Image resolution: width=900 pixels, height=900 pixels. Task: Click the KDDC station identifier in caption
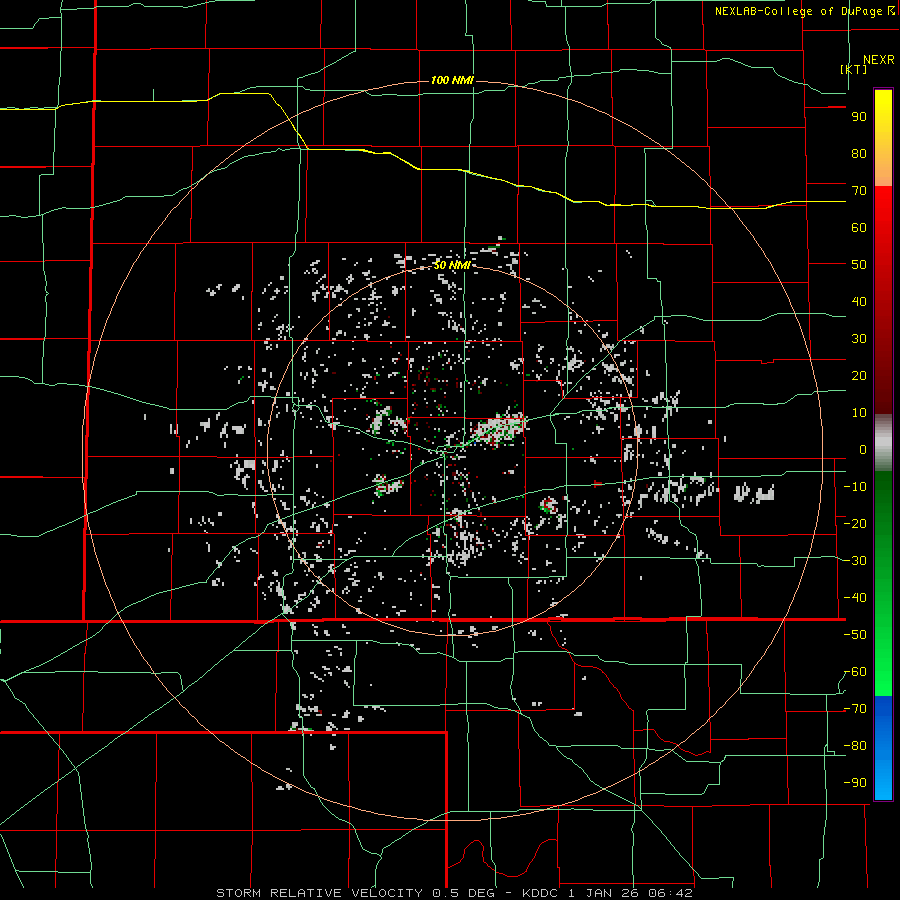click(541, 893)
